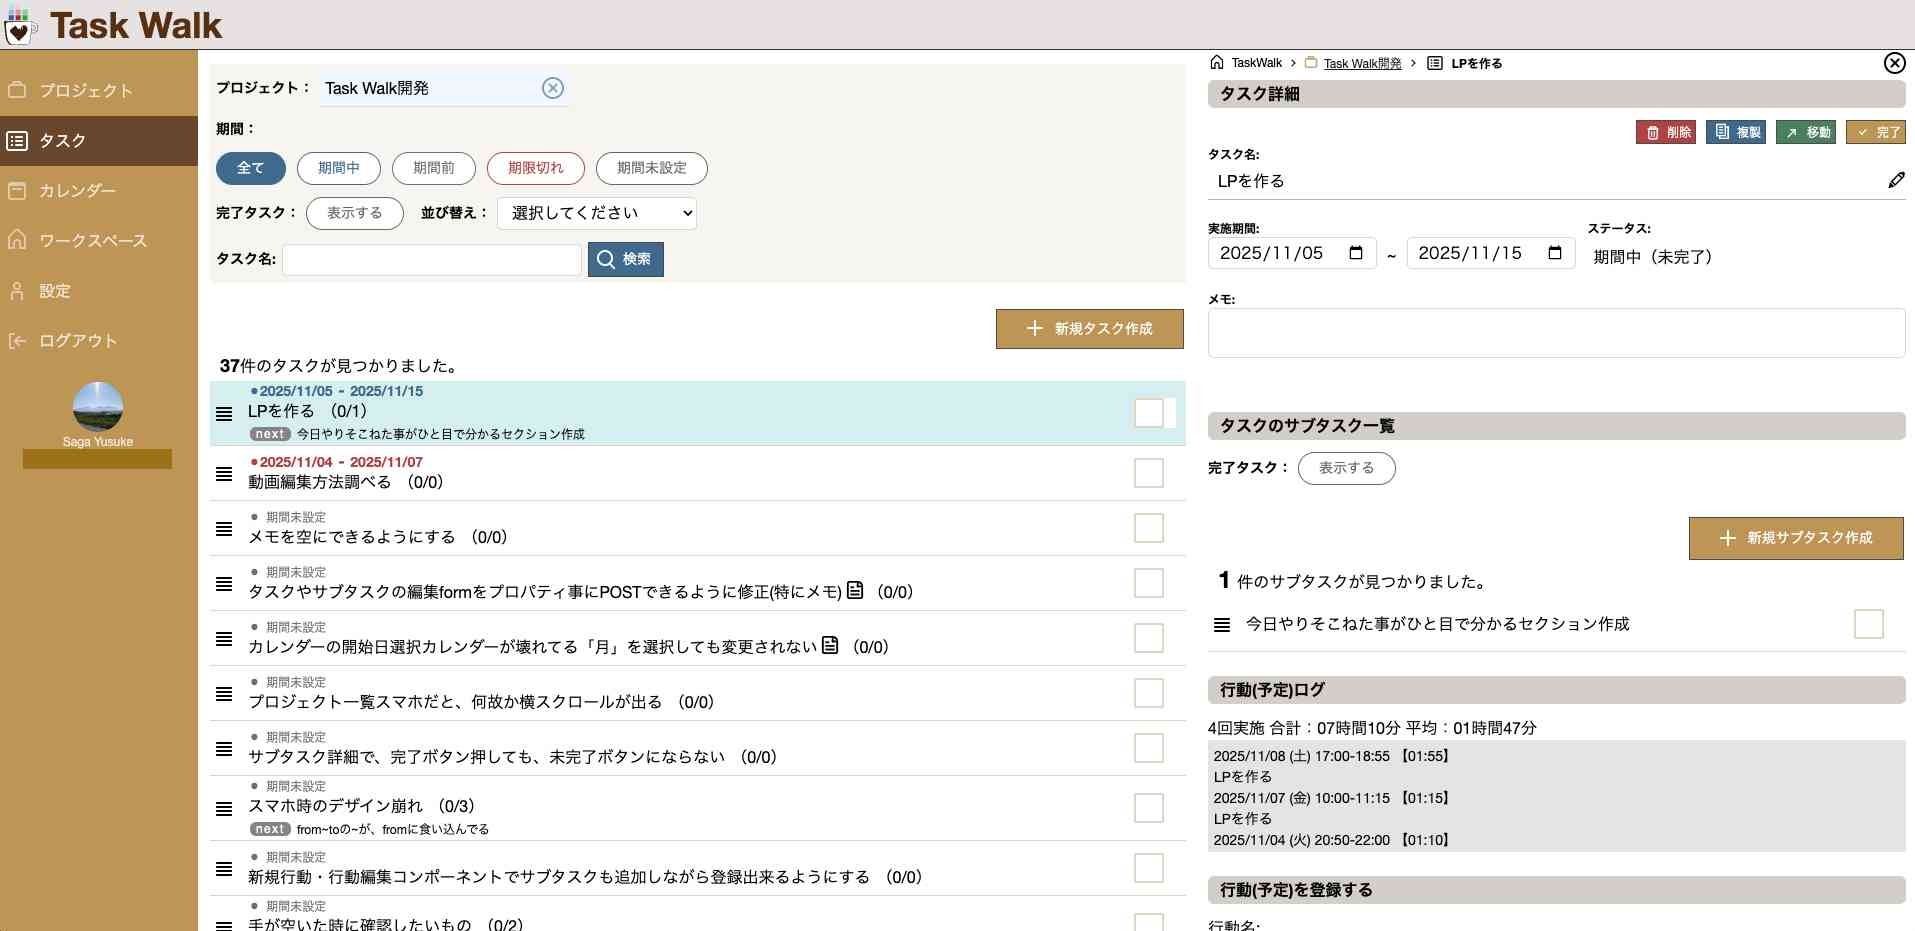The image size is (1915, 931).
Task: Click the タスク名 search input field
Action: [431, 259]
